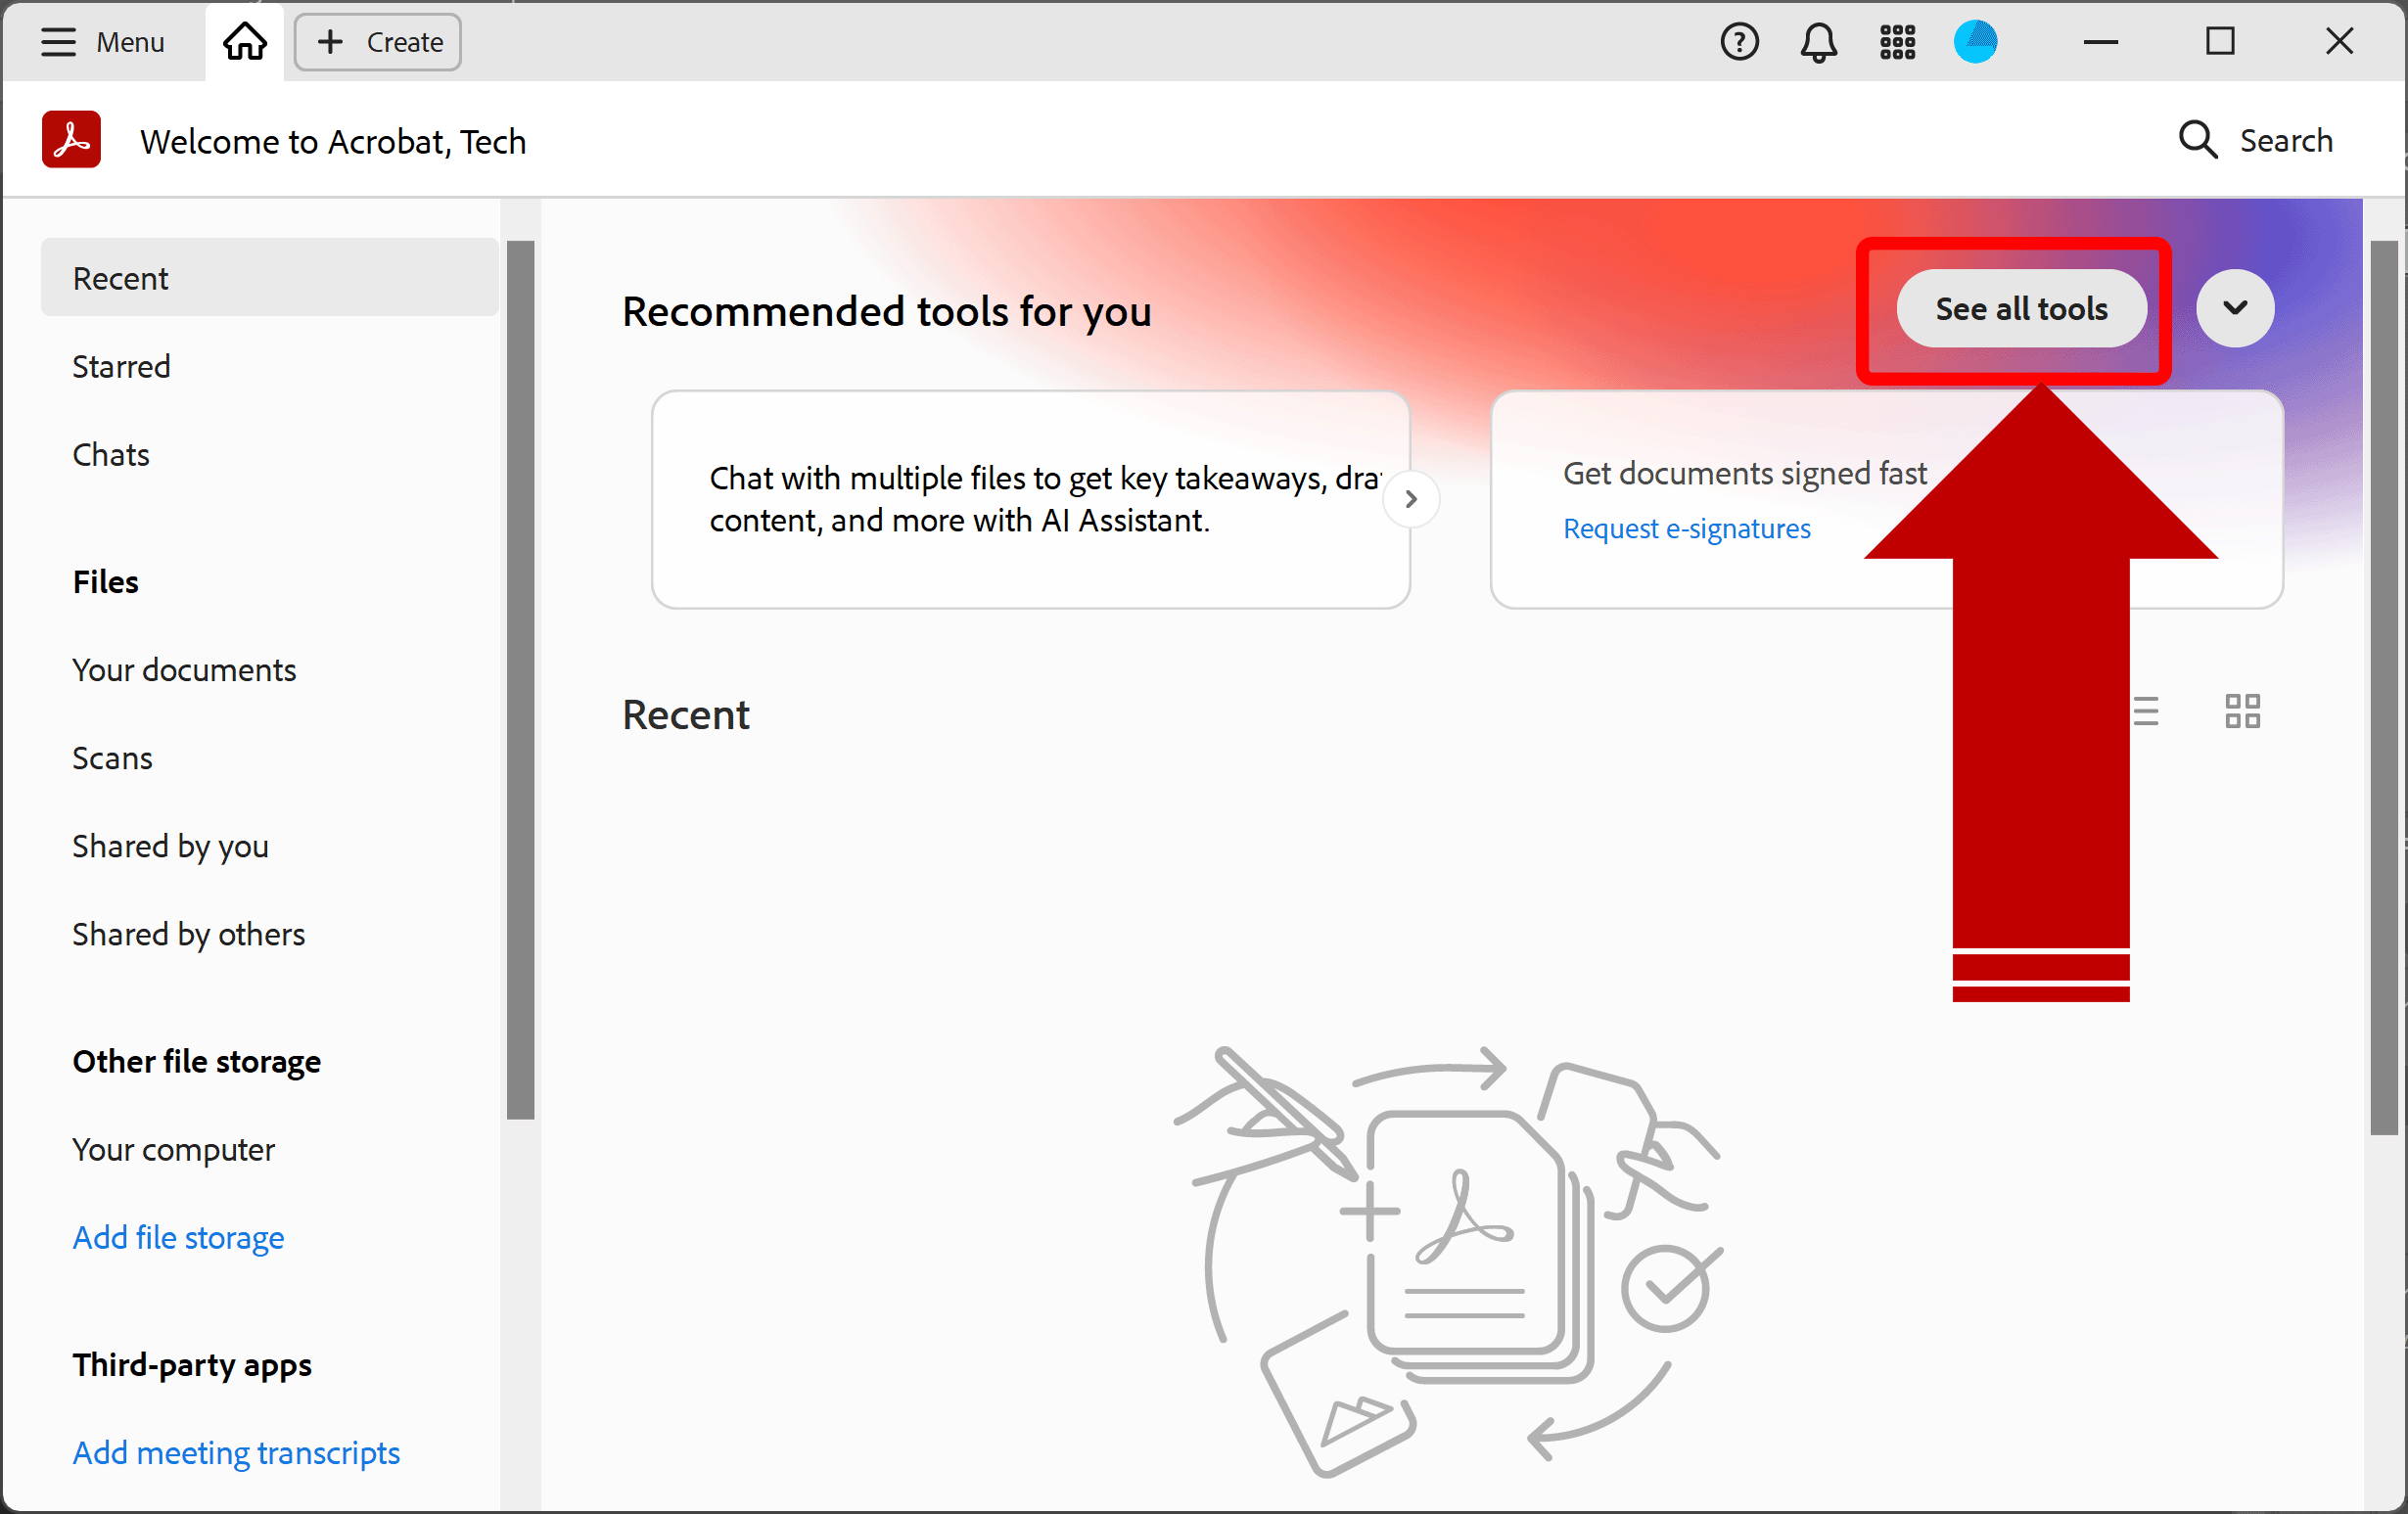
Task: Click the Adobe Acrobat logo
Action: (x=71, y=140)
